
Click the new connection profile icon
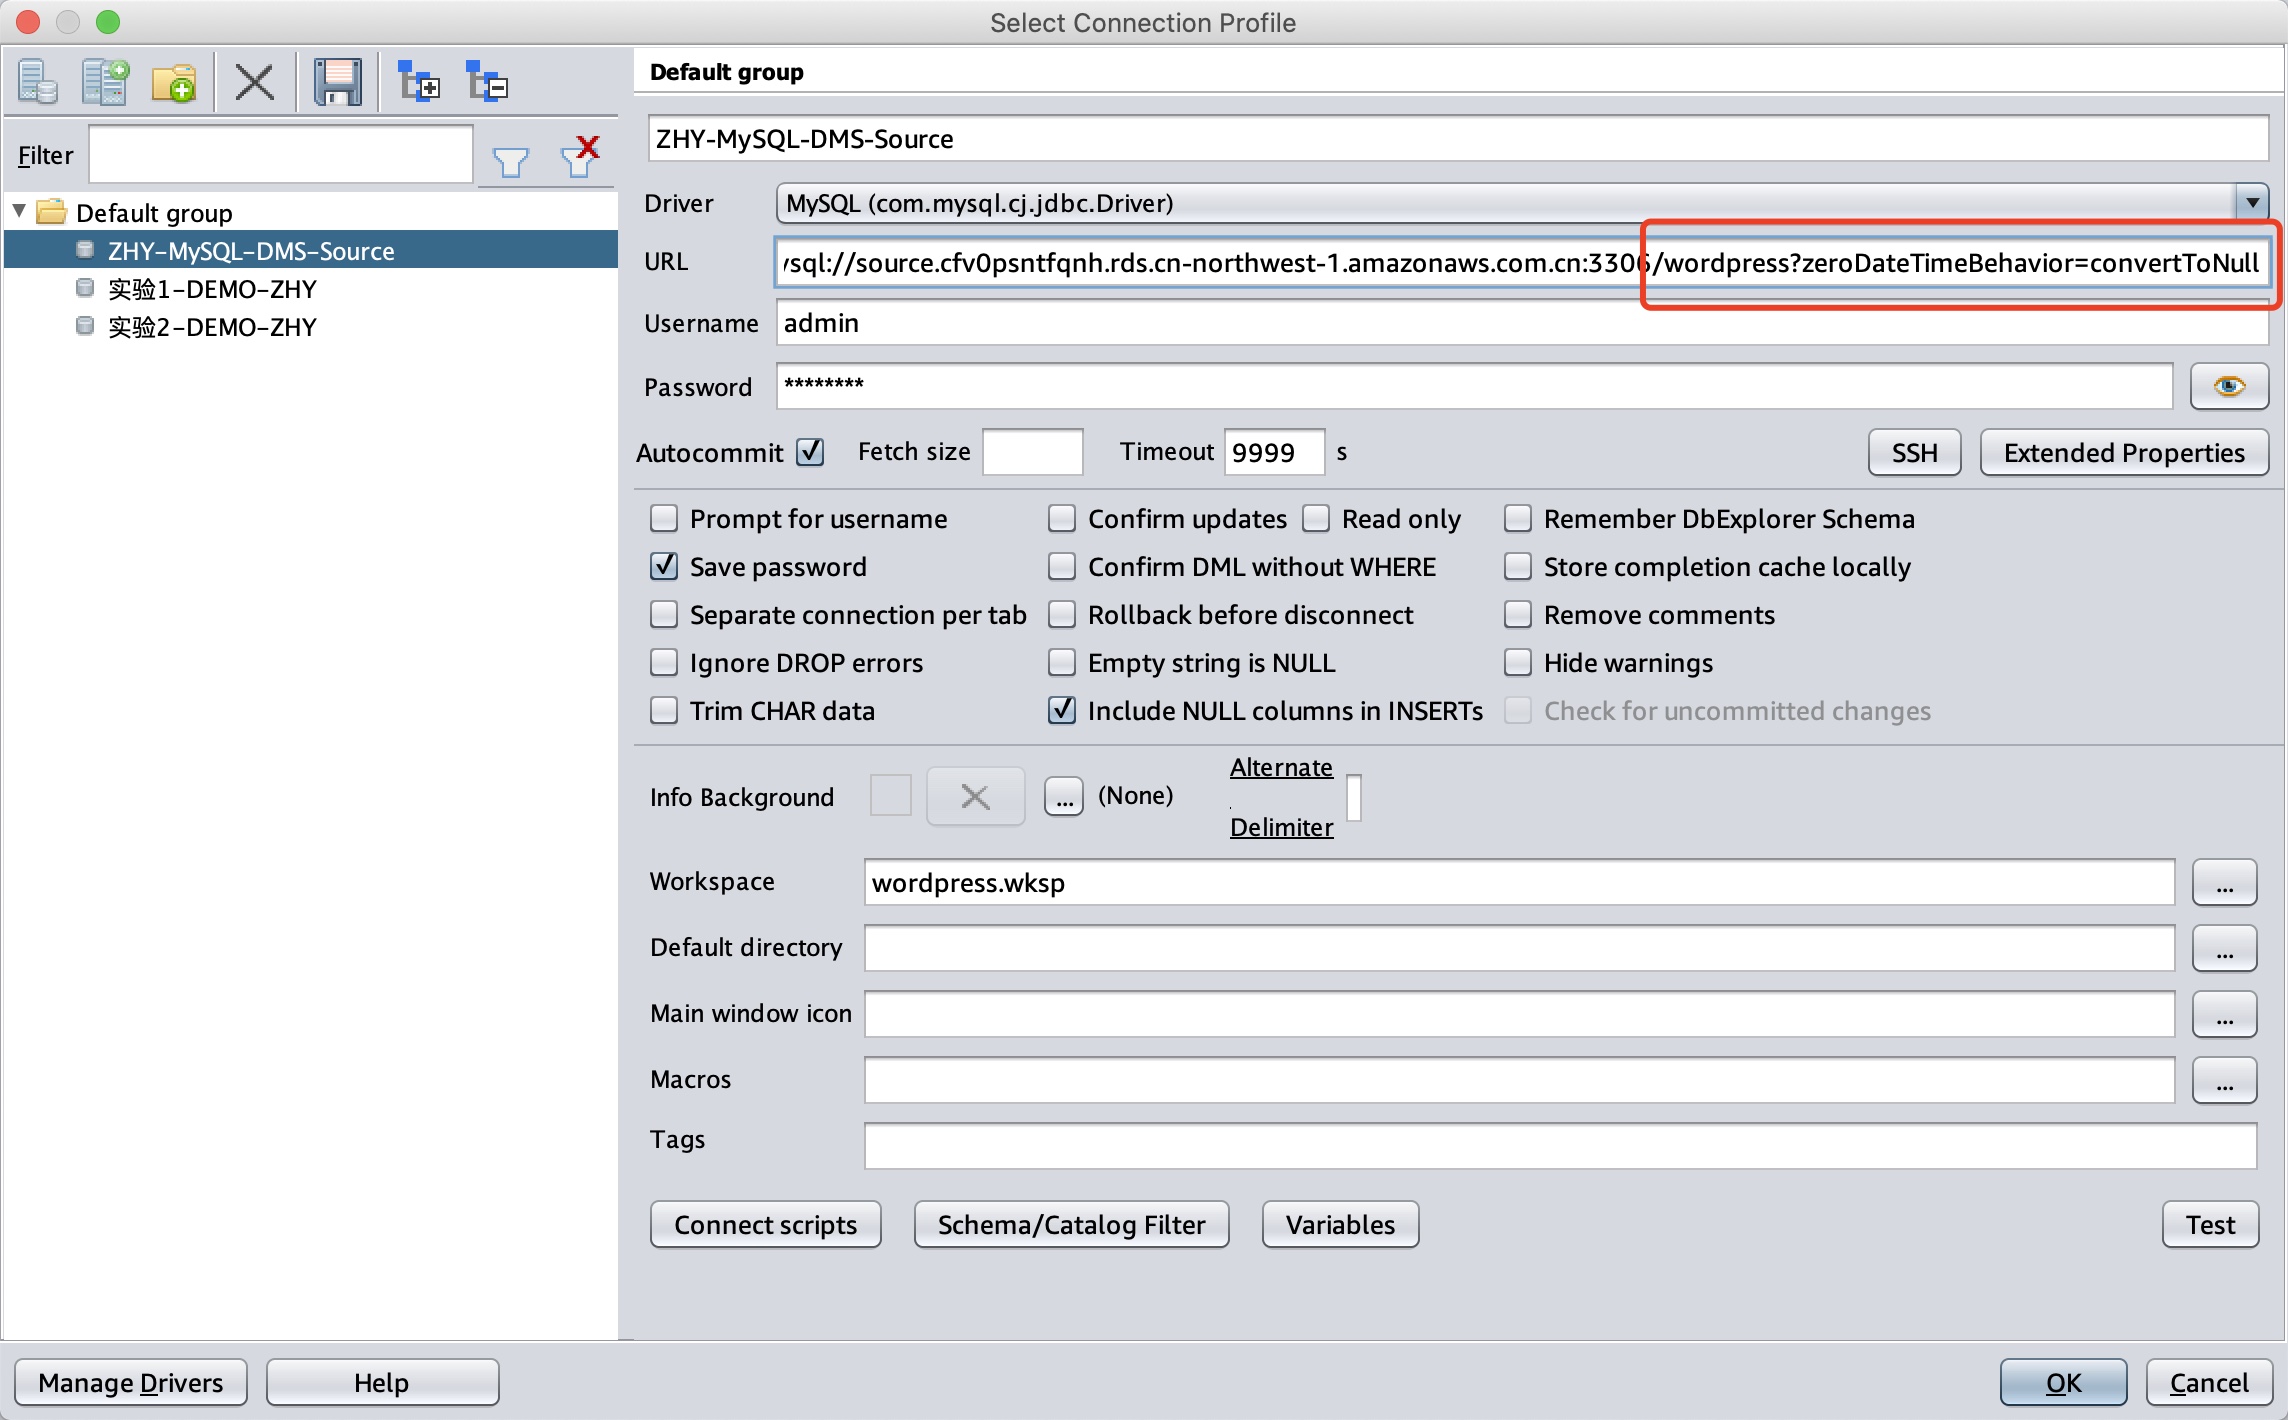[x=38, y=82]
